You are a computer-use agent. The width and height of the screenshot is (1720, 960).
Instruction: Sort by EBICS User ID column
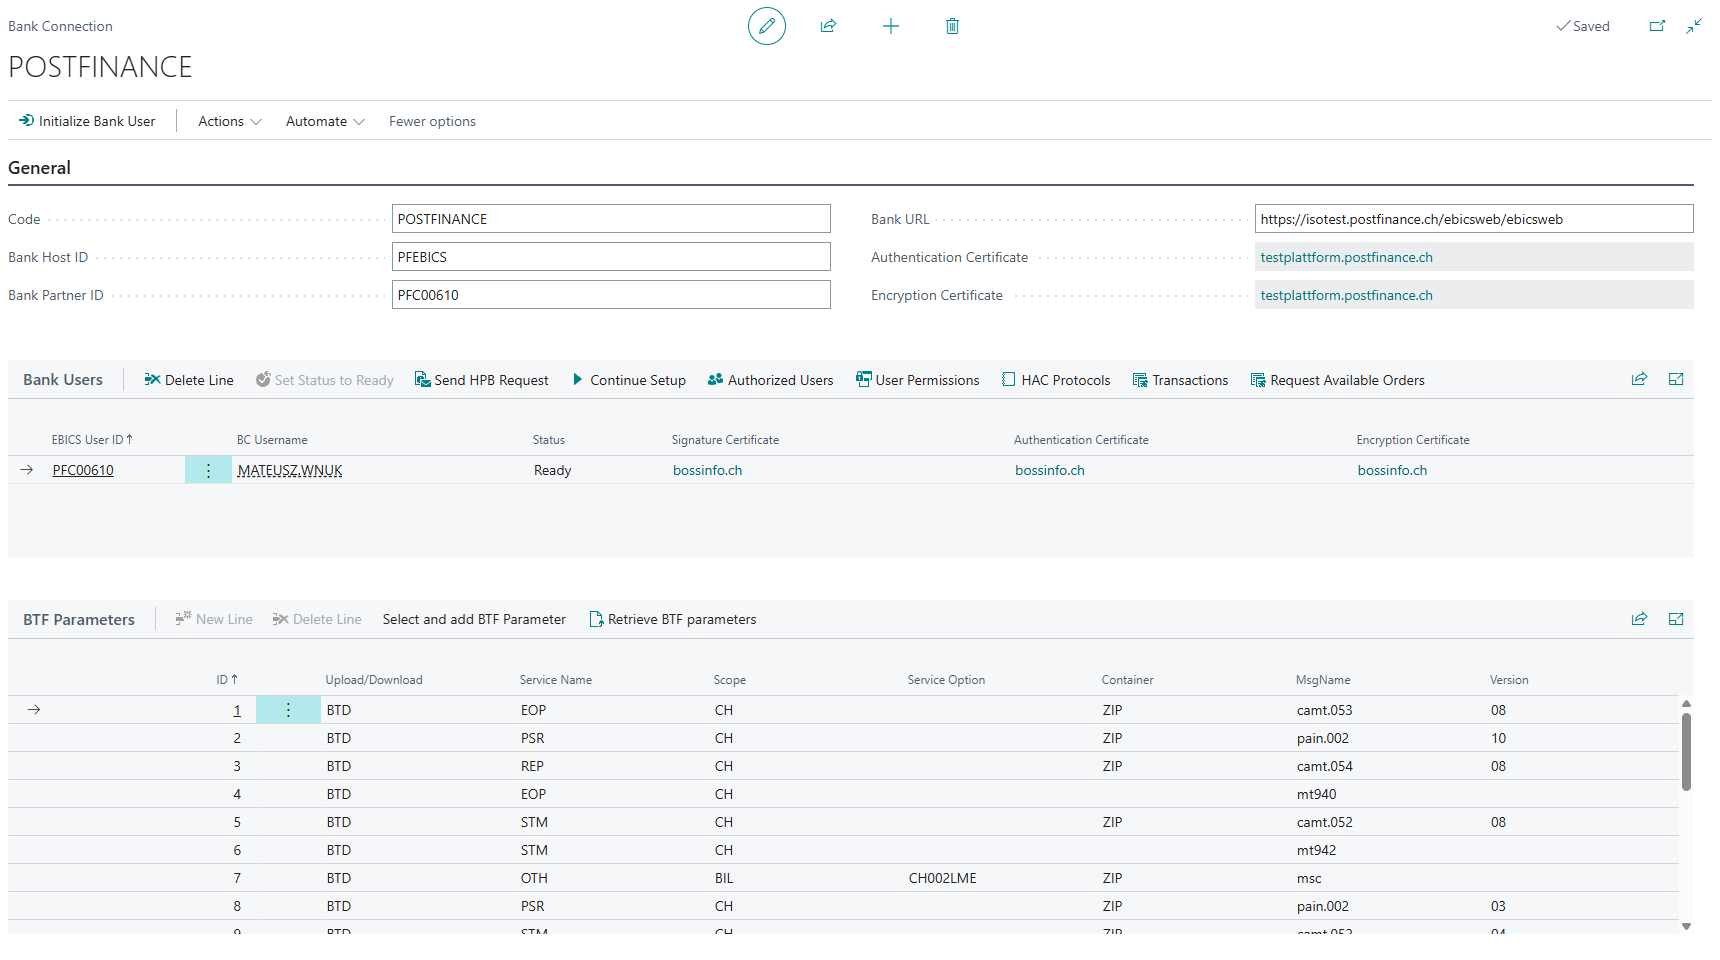pyautogui.click(x=92, y=440)
